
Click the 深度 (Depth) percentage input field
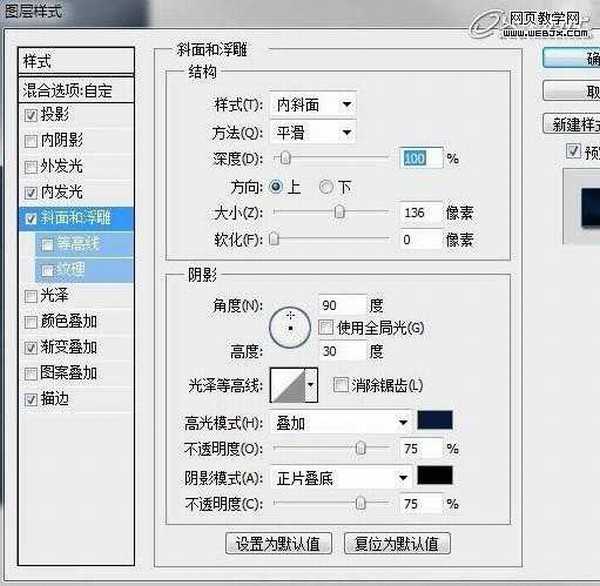click(x=420, y=158)
